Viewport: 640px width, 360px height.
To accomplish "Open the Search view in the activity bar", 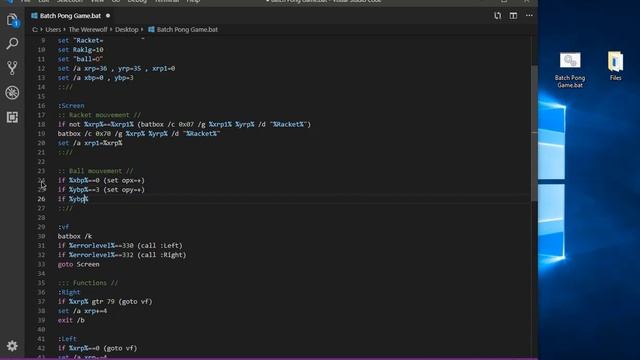I will click(x=12, y=44).
